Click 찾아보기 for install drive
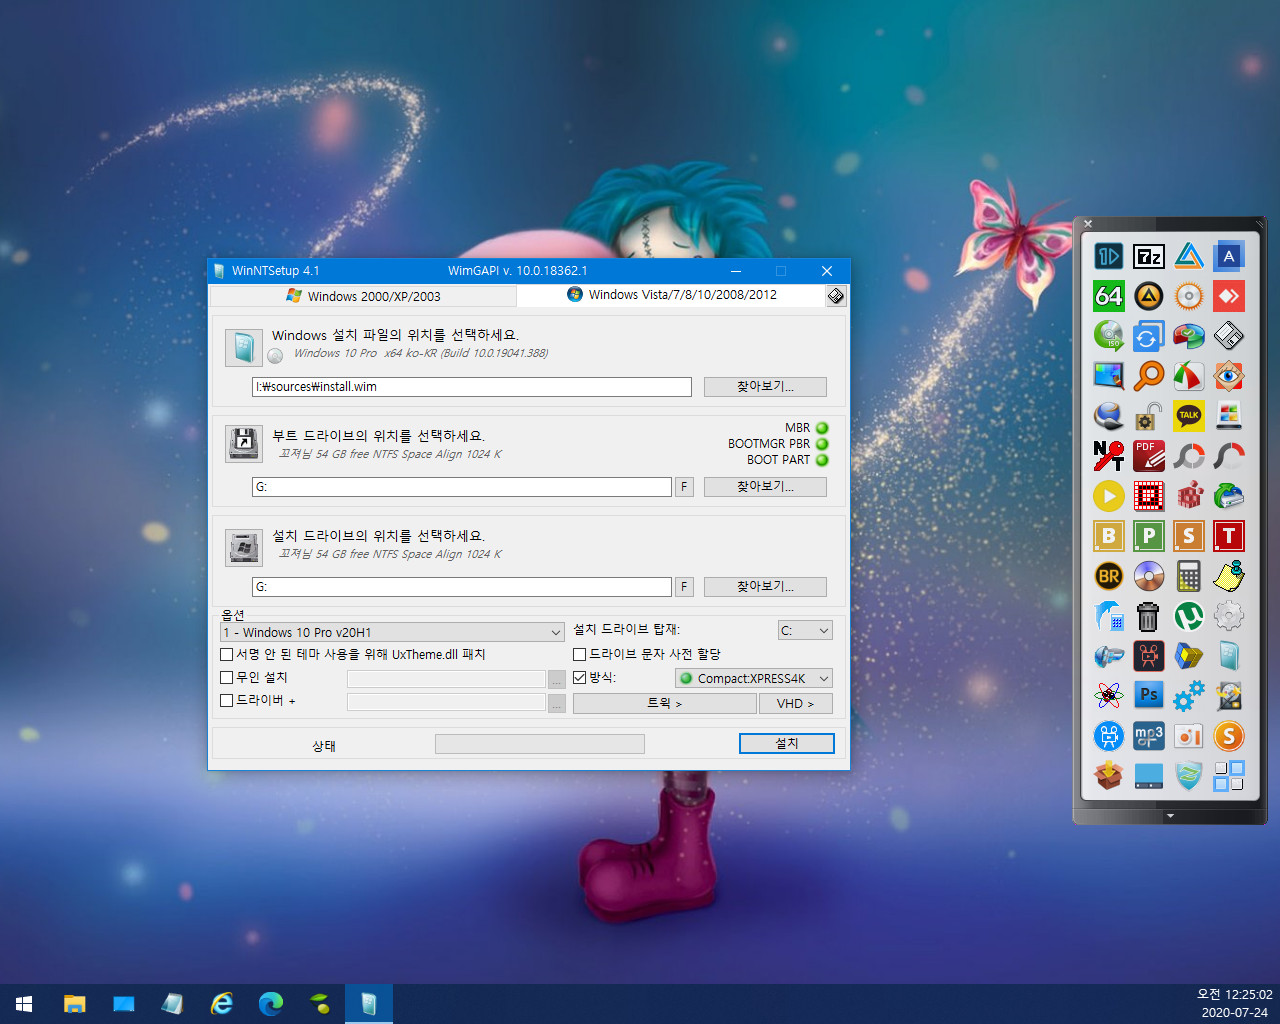1280x1024 pixels. 765,586
